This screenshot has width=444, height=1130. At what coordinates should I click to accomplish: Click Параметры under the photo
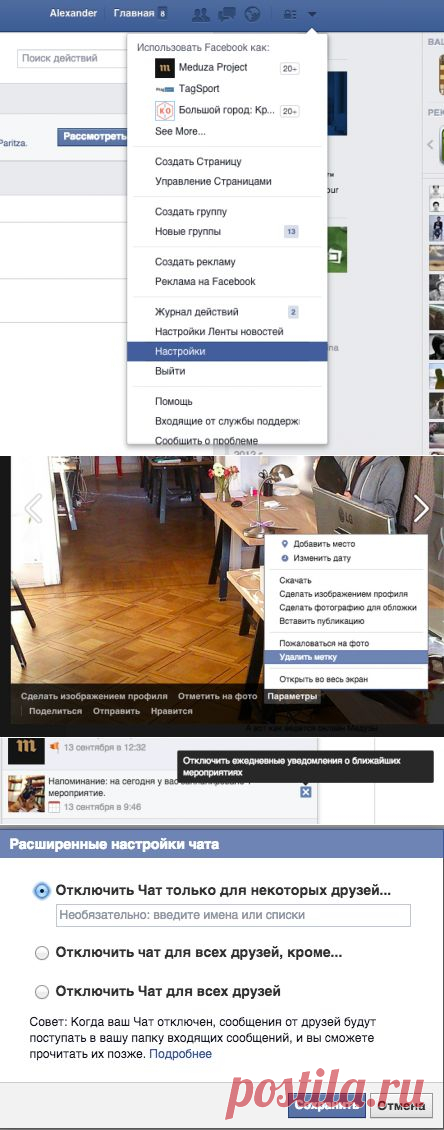coord(291,696)
